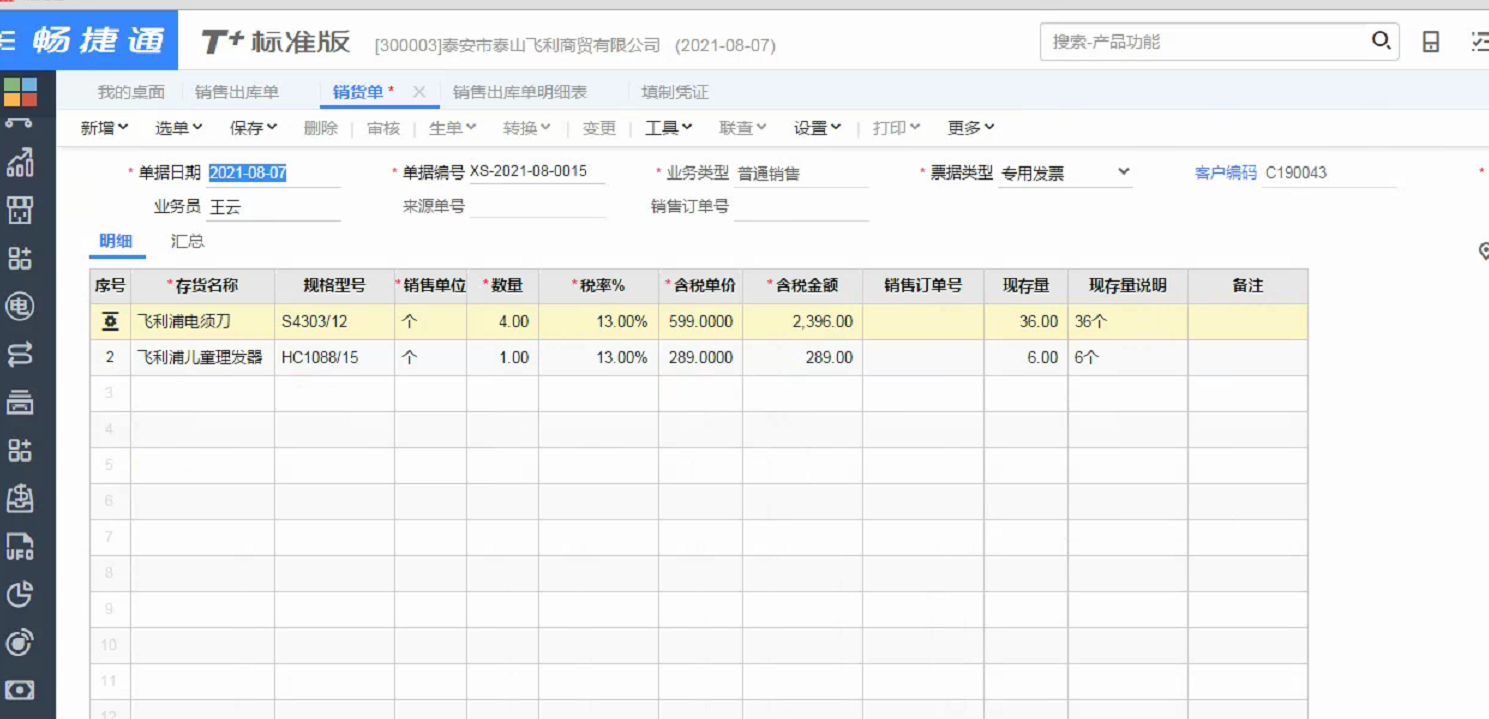Click the 289.0000 unit price cell
The width and height of the screenshot is (1489, 719).
point(701,358)
